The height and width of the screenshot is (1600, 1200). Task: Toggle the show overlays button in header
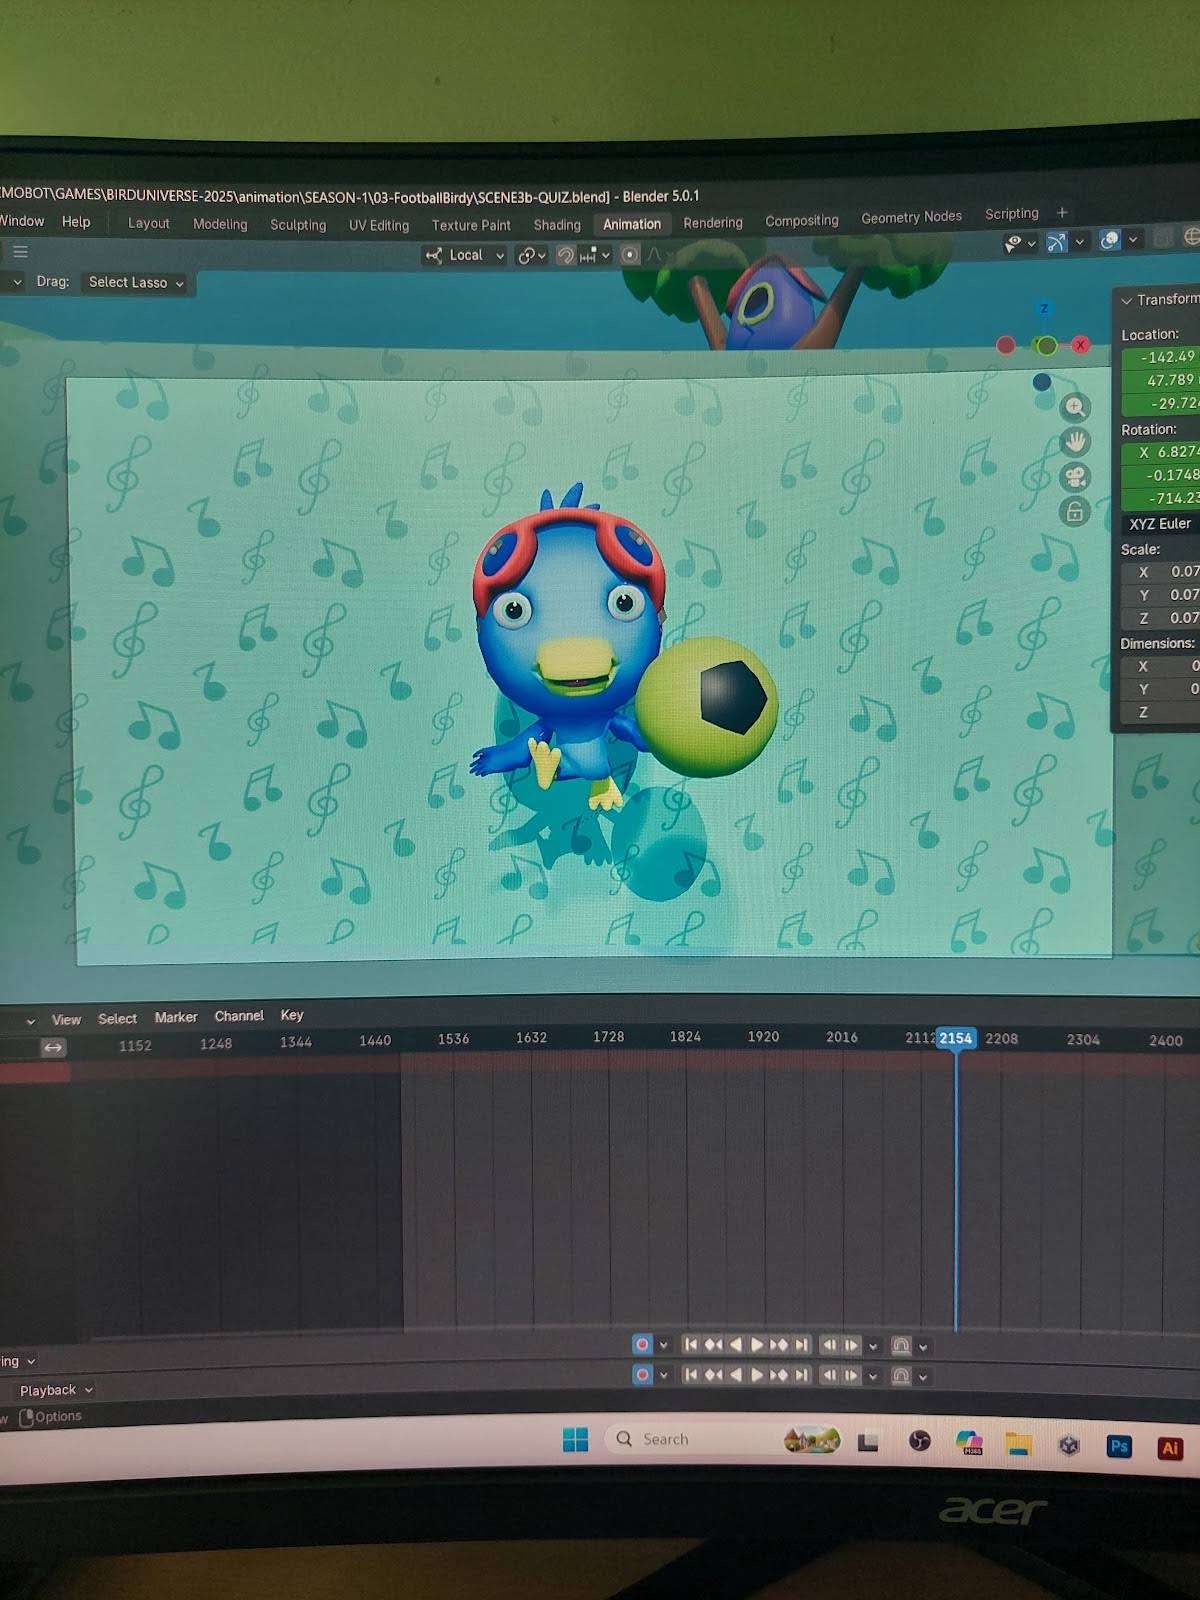(x=1110, y=240)
